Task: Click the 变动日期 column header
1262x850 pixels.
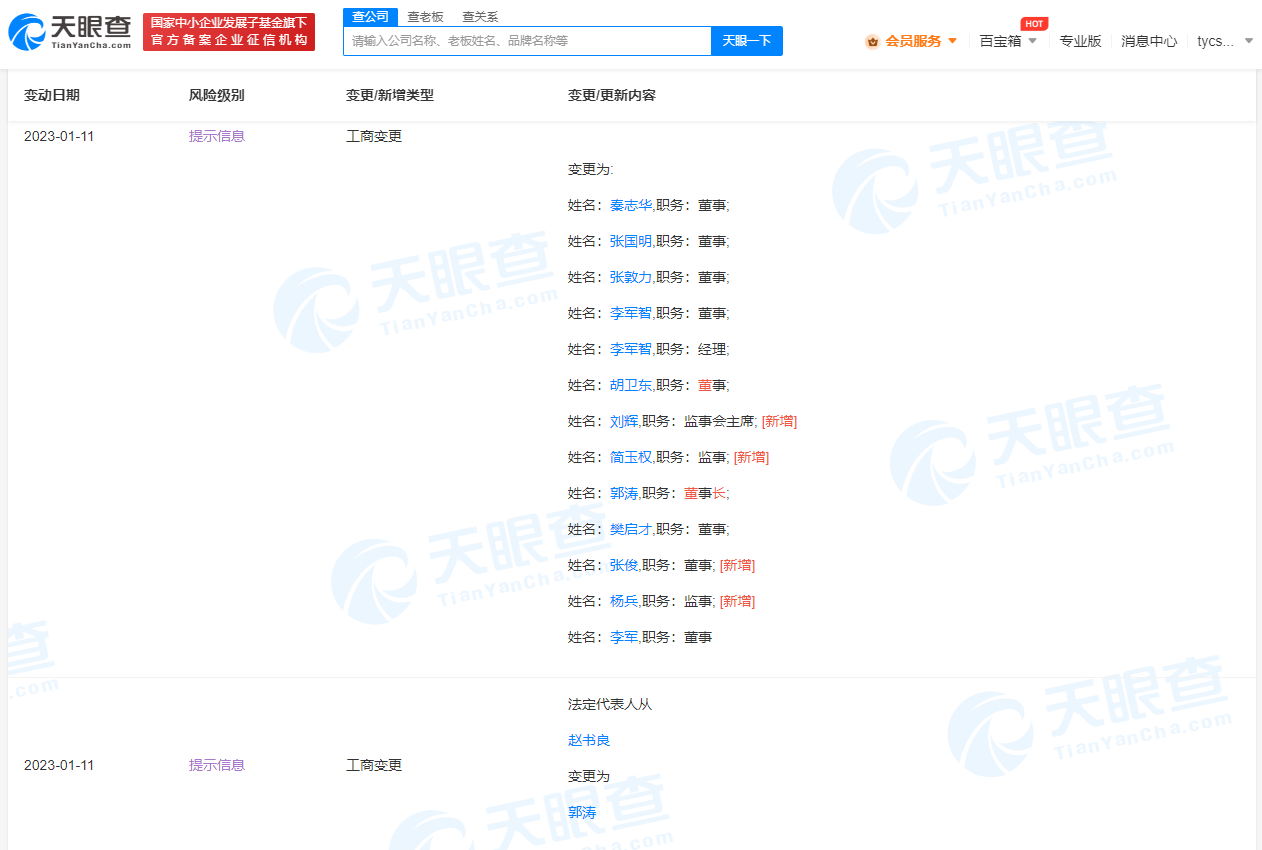Action: point(52,95)
